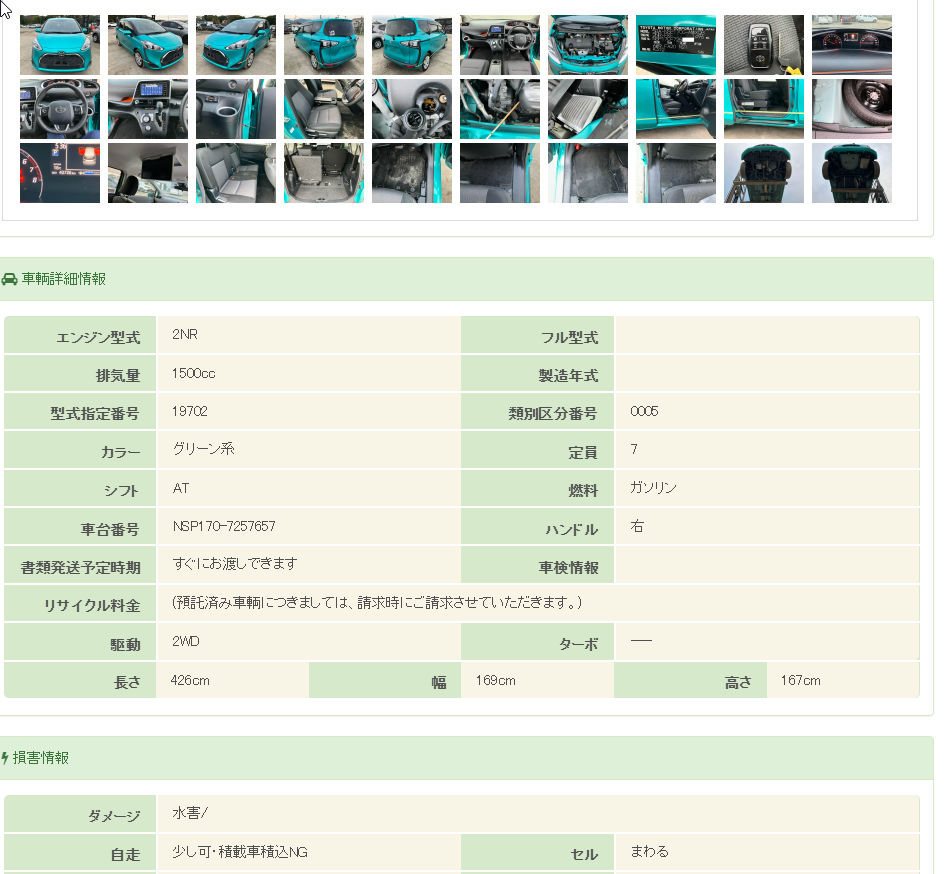Click the 損害情報 section header

coord(41,758)
